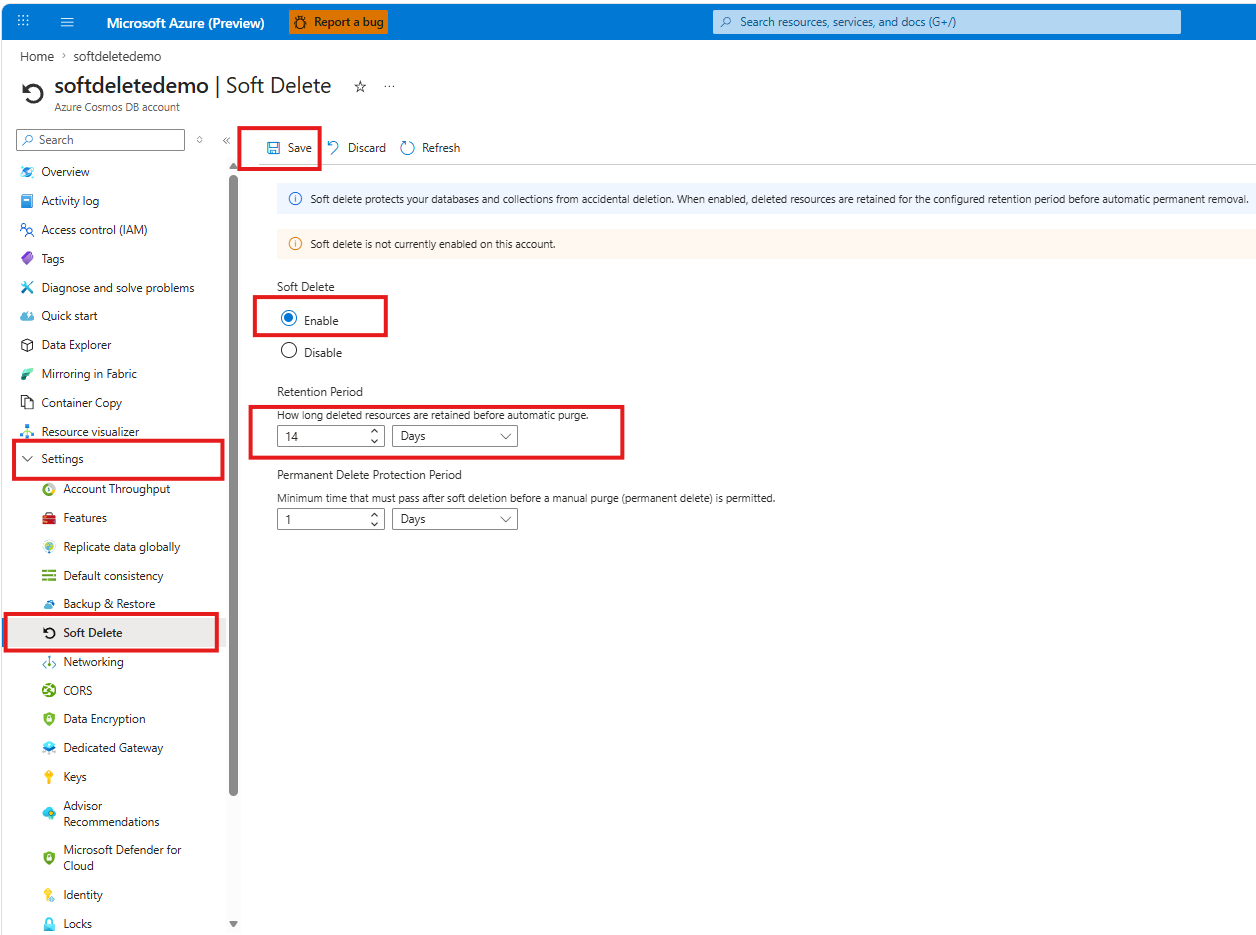Image resolution: width=1256 pixels, height=935 pixels.
Task: Select the Enable radio button
Action: point(289,319)
